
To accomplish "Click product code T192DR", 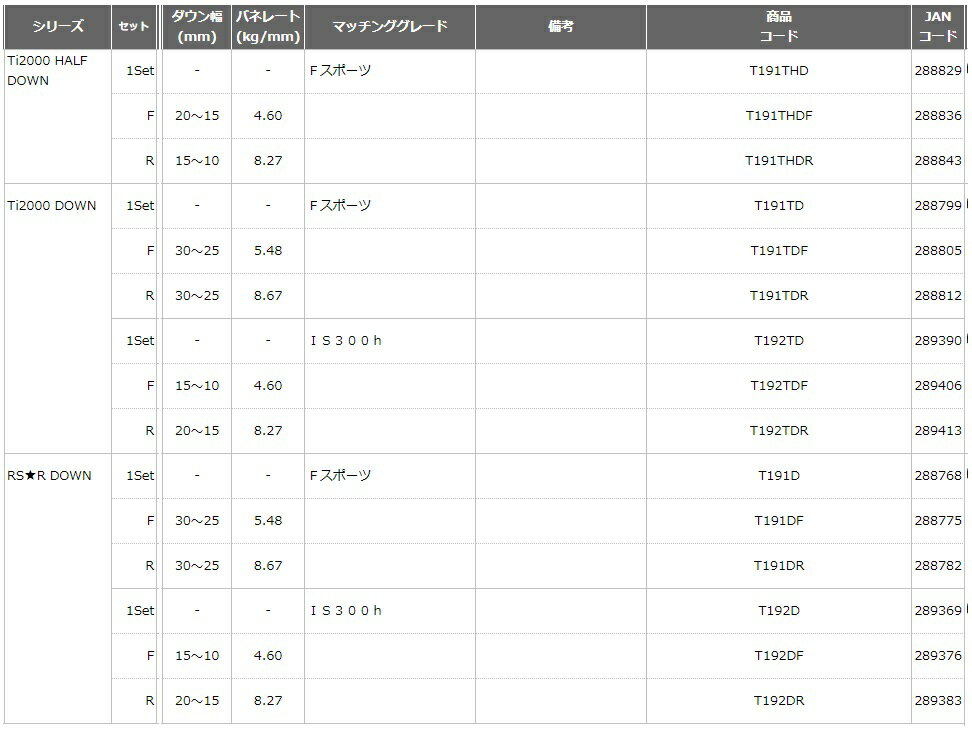I will [778, 701].
